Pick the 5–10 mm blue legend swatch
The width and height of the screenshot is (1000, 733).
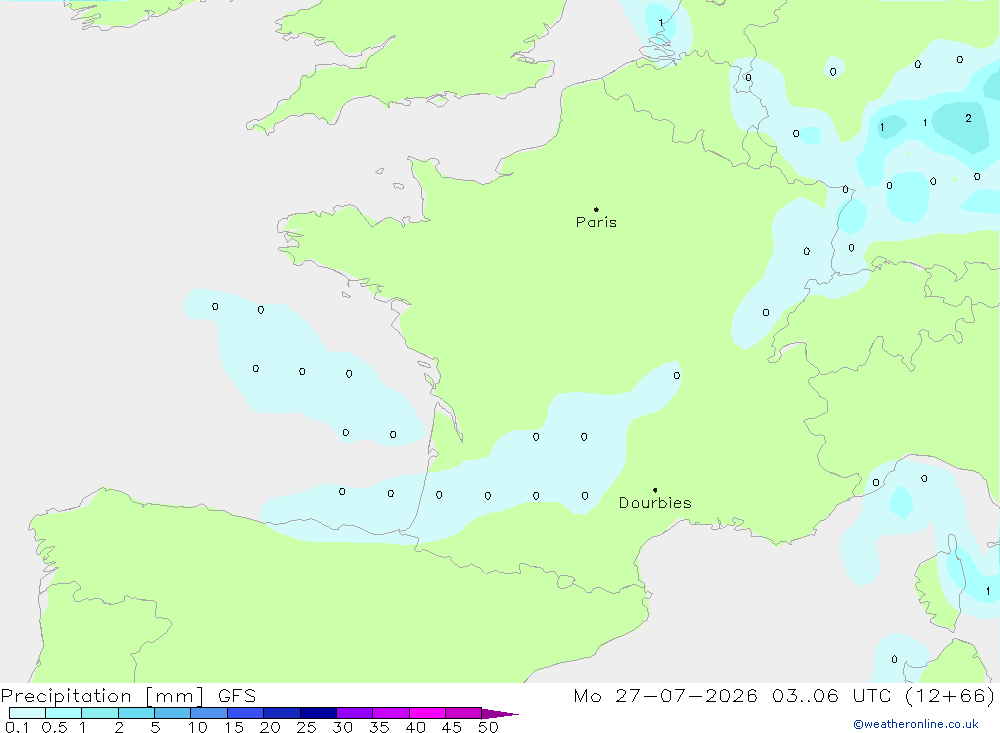pos(173,713)
